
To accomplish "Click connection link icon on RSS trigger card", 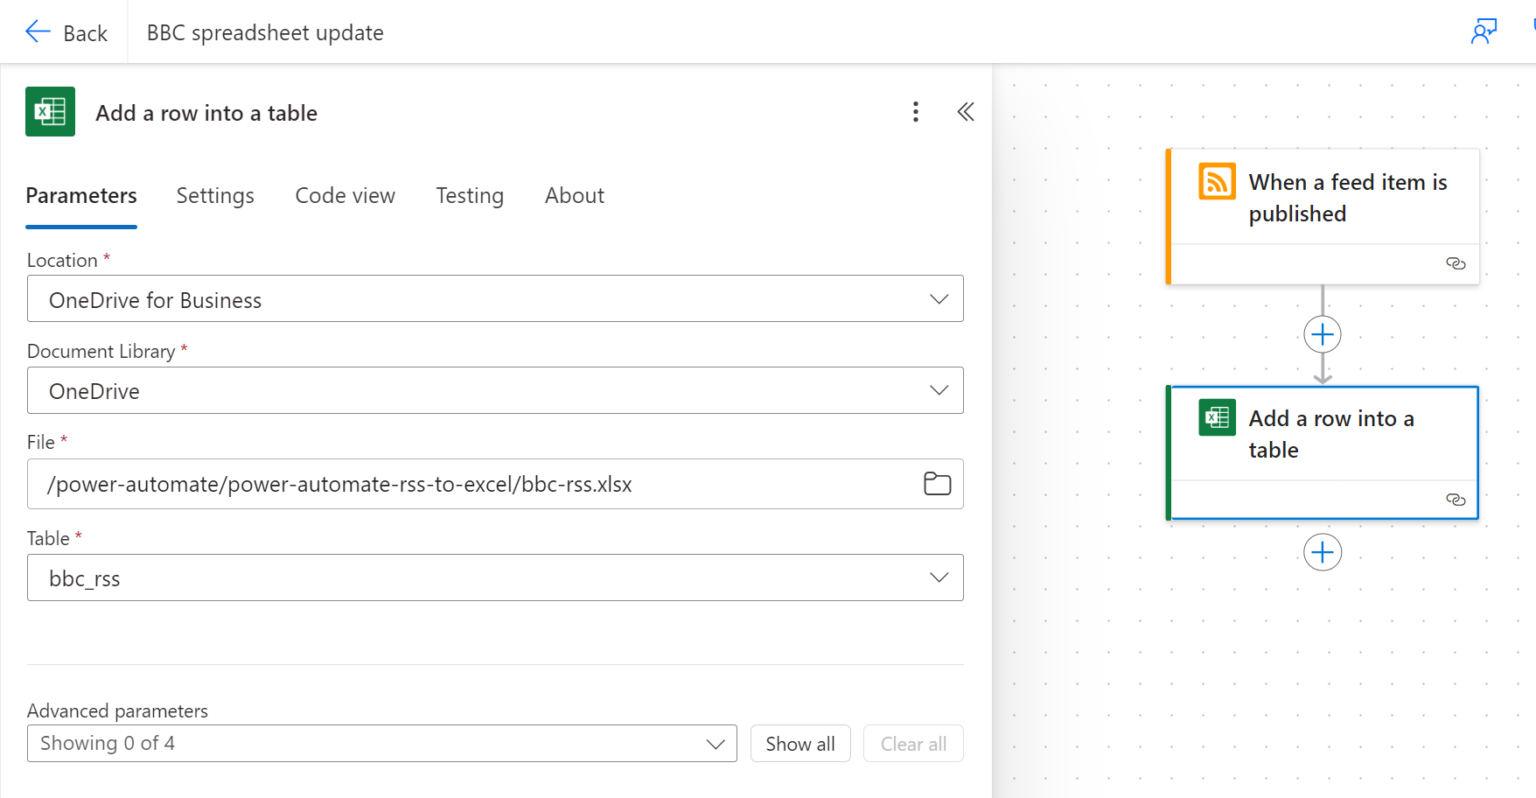I will tap(1456, 264).
